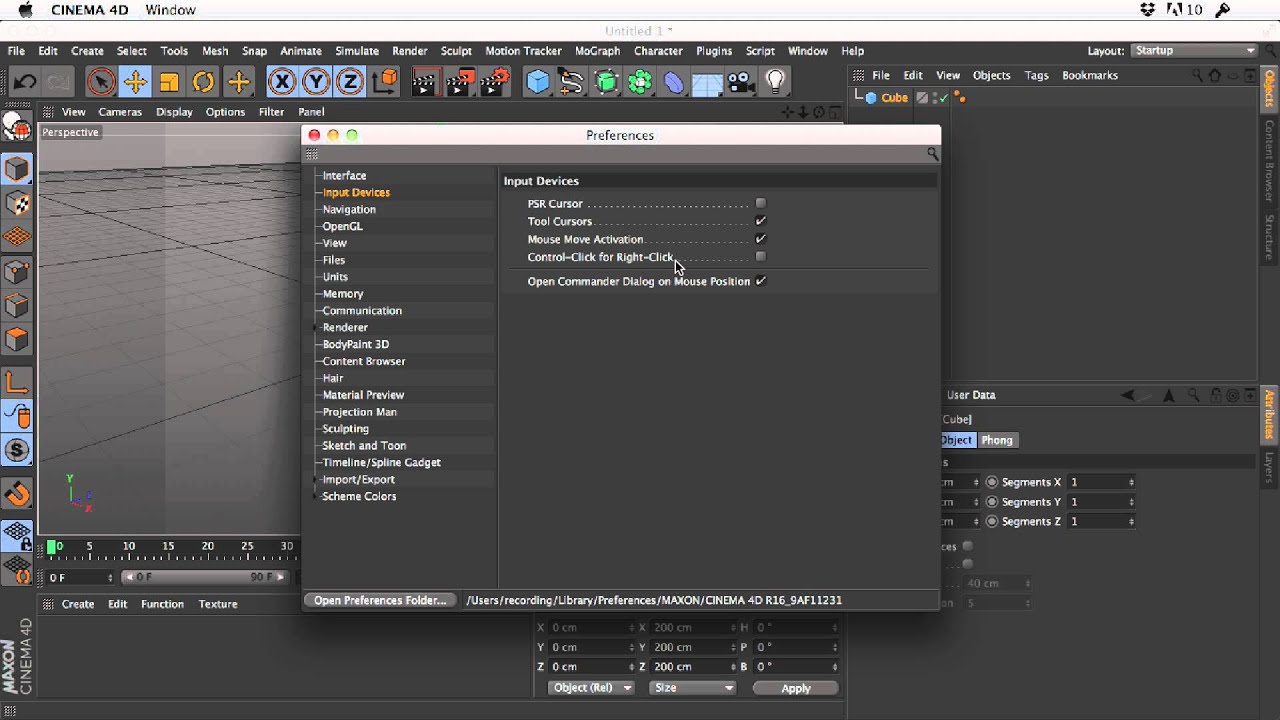Image resolution: width=1280 pixels, height=720 pixels.
Task: Click the magnet Snap icon
Action: point(17,493)
